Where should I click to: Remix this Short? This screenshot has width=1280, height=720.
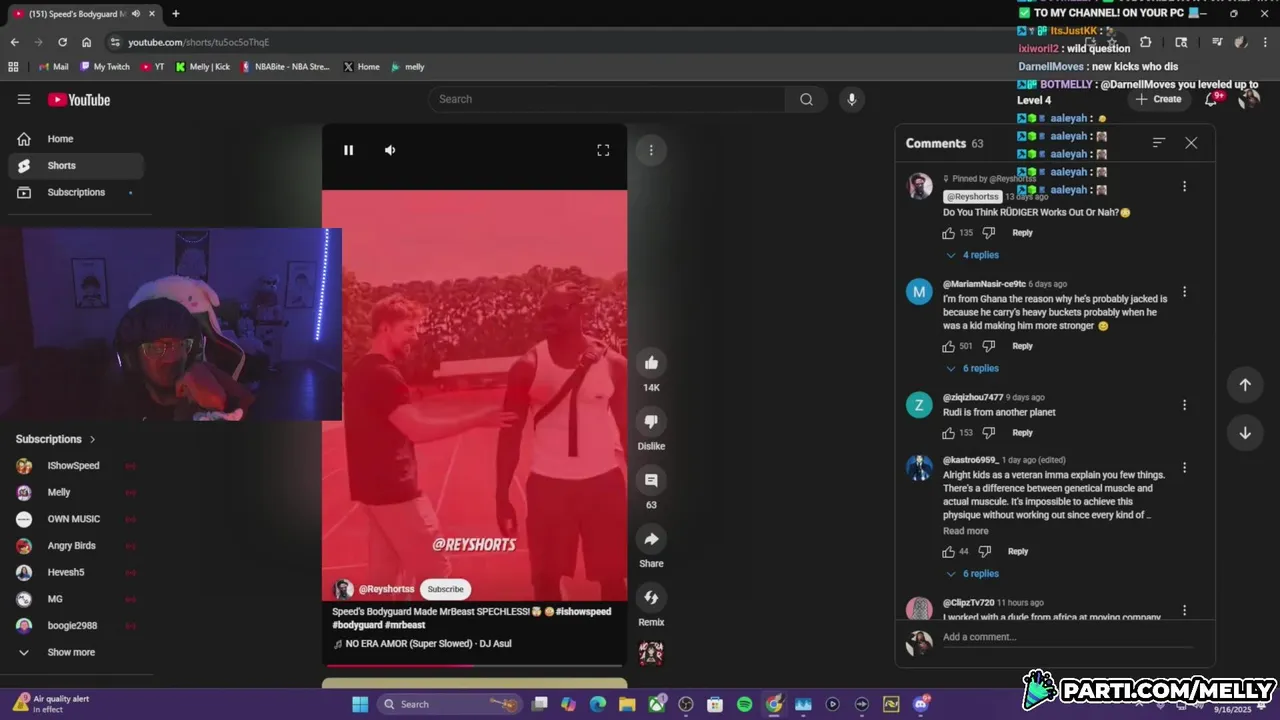651,597
